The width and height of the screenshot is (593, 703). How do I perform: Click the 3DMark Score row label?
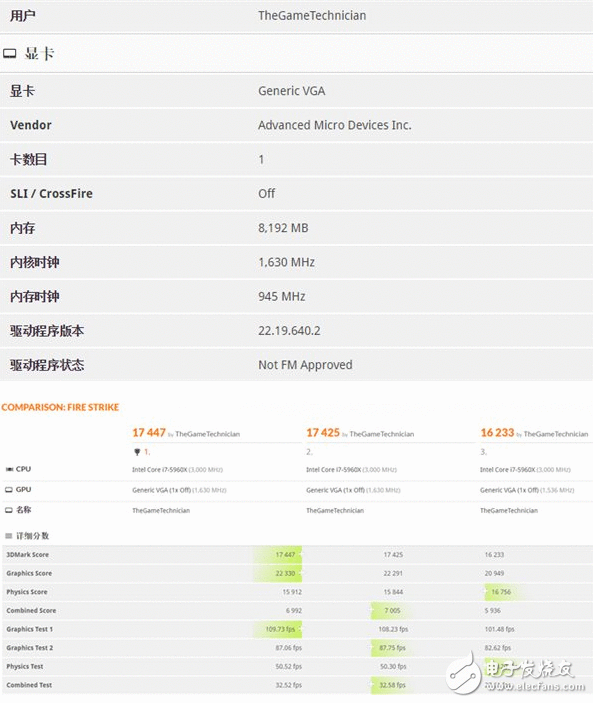[x=27, y=555]
